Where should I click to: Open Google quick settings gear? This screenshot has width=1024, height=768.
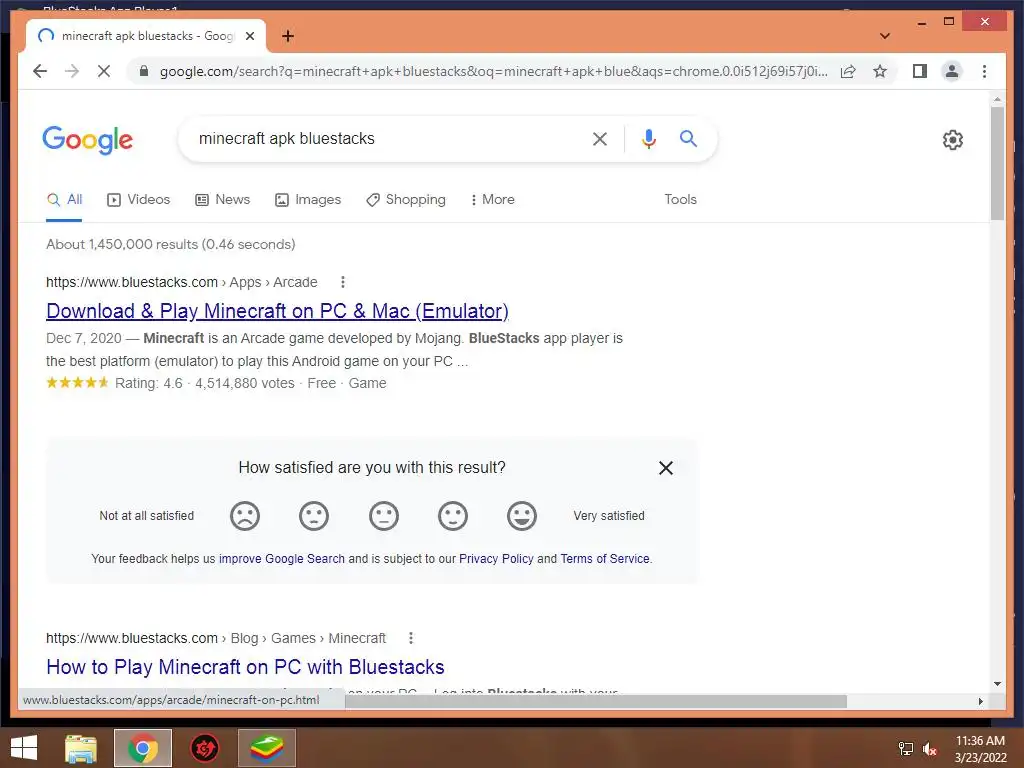click(953, 140)
